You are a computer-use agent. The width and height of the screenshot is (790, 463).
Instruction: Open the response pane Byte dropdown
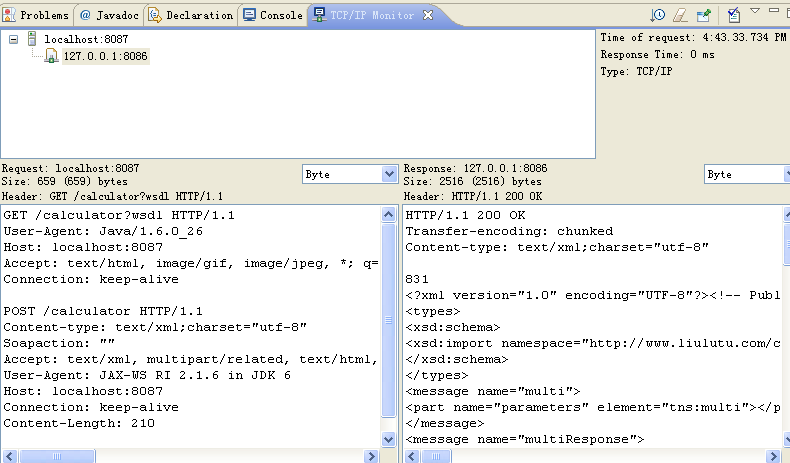coord(787,174)
